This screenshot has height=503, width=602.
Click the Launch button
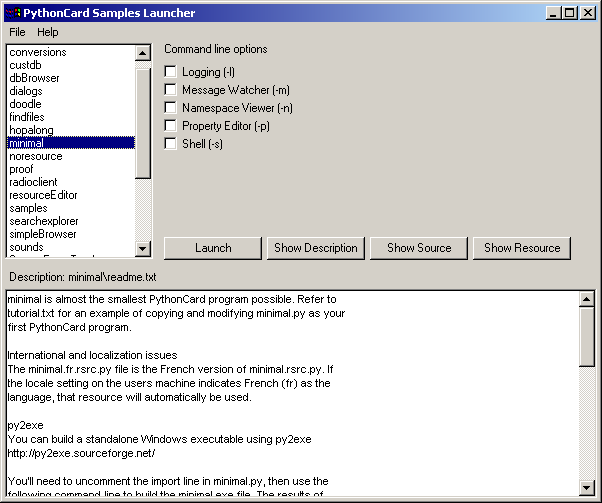pyautogui.click(x=213, y=248)
